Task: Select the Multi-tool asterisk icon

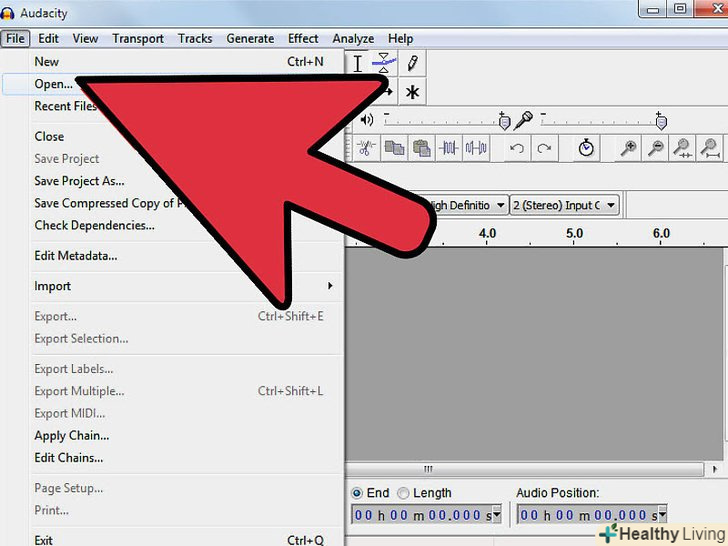Action: coord(412,92)
